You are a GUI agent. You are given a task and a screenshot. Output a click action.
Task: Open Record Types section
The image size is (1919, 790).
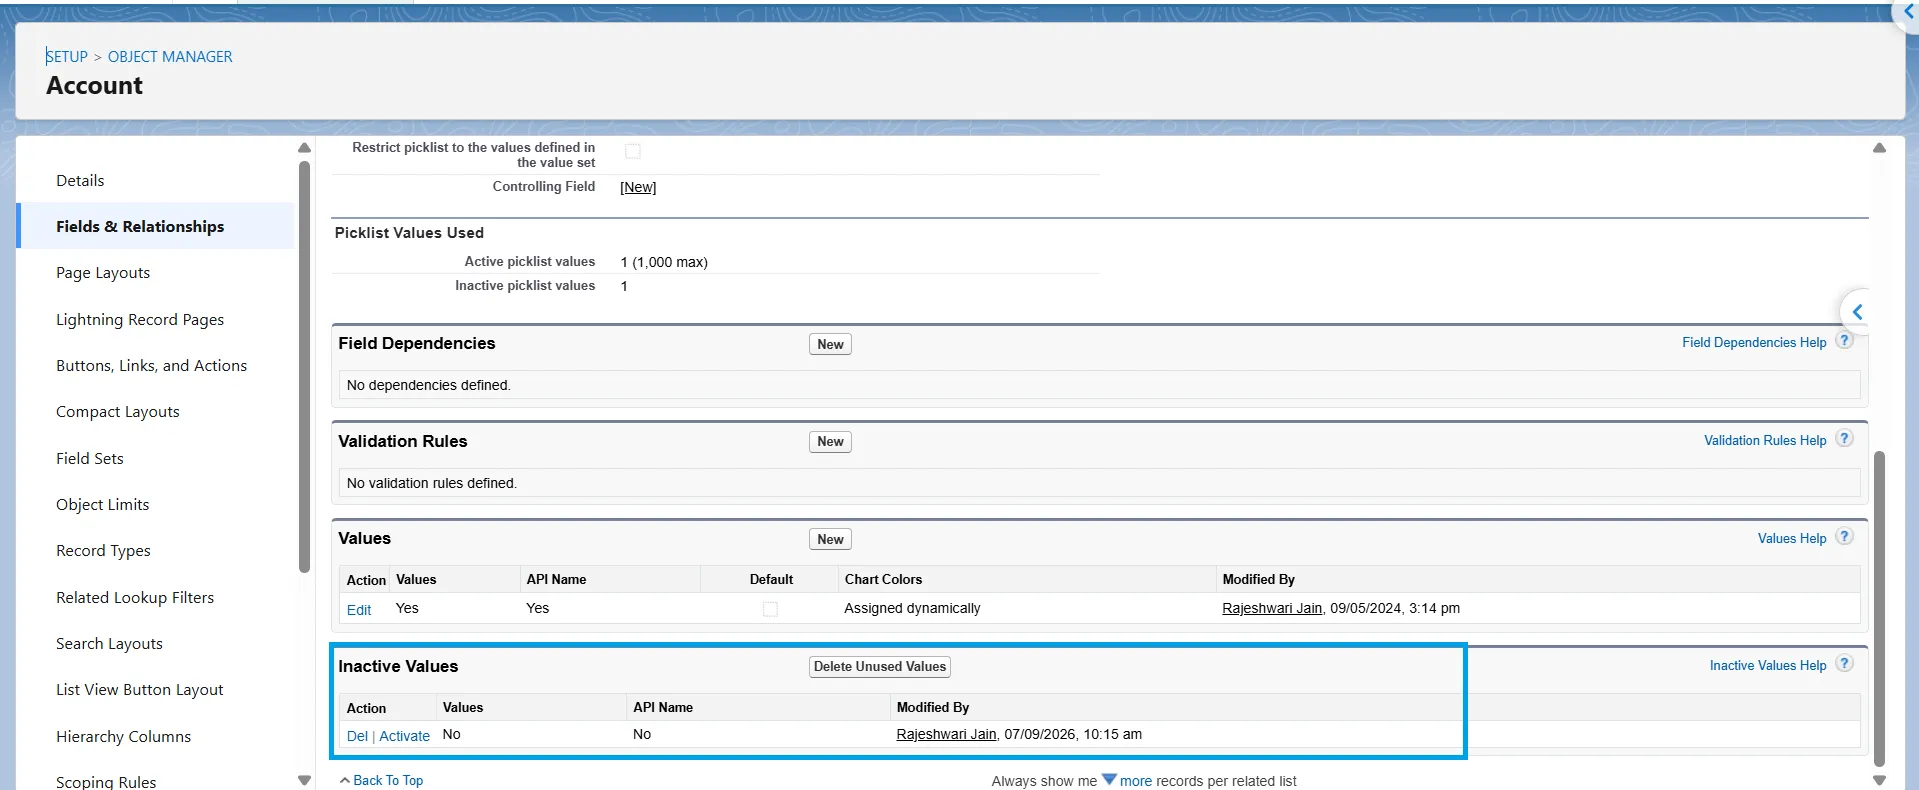click(103, 550)
